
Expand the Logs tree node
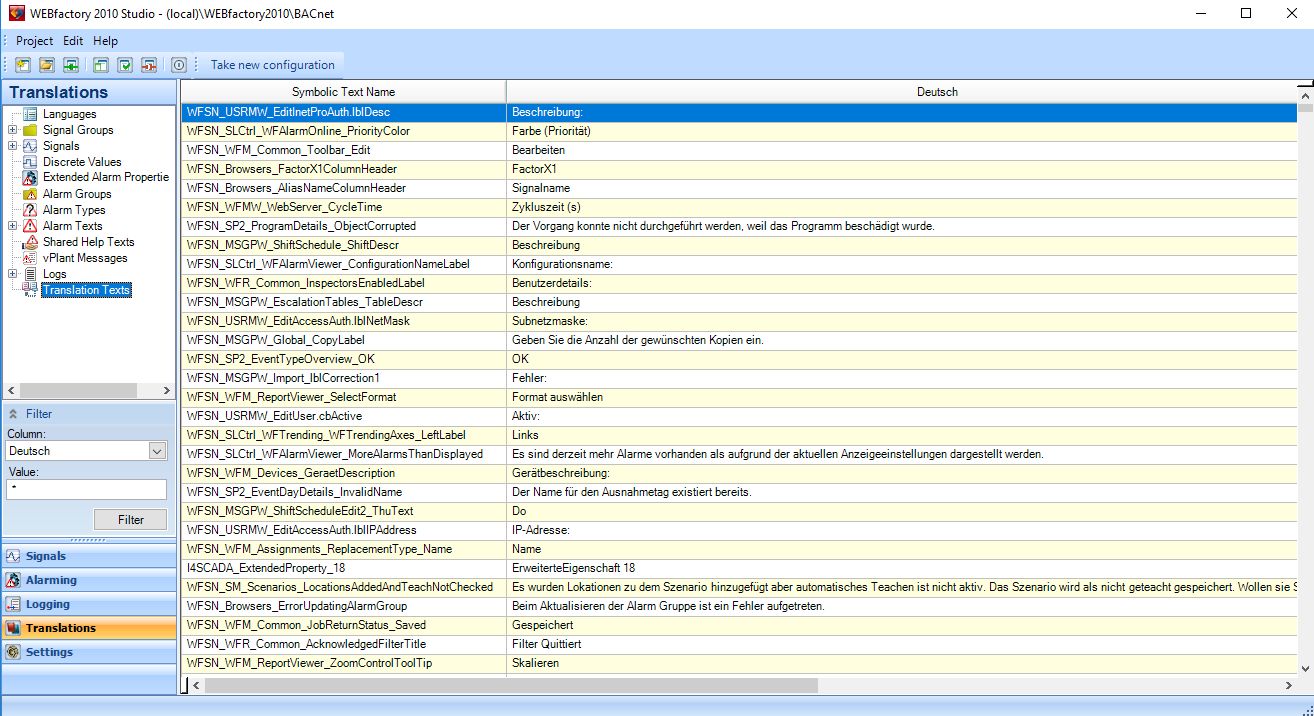click(x=12, y=274)
